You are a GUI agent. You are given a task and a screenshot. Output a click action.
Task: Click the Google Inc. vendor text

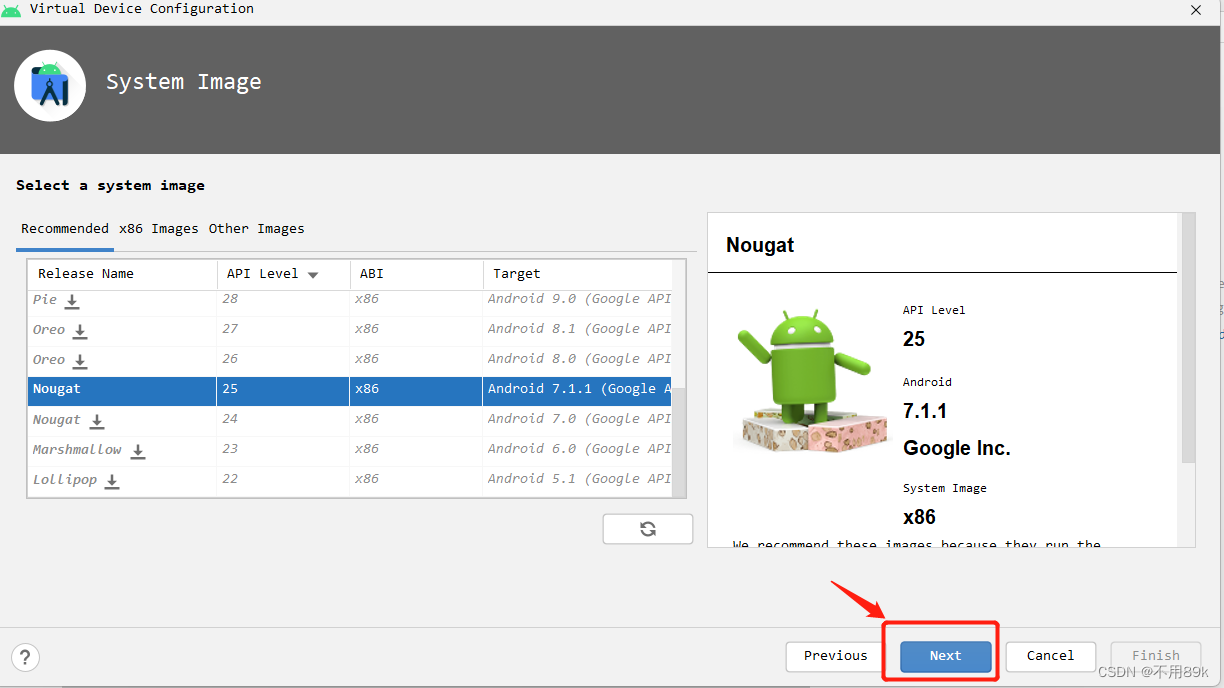(957, 449)
